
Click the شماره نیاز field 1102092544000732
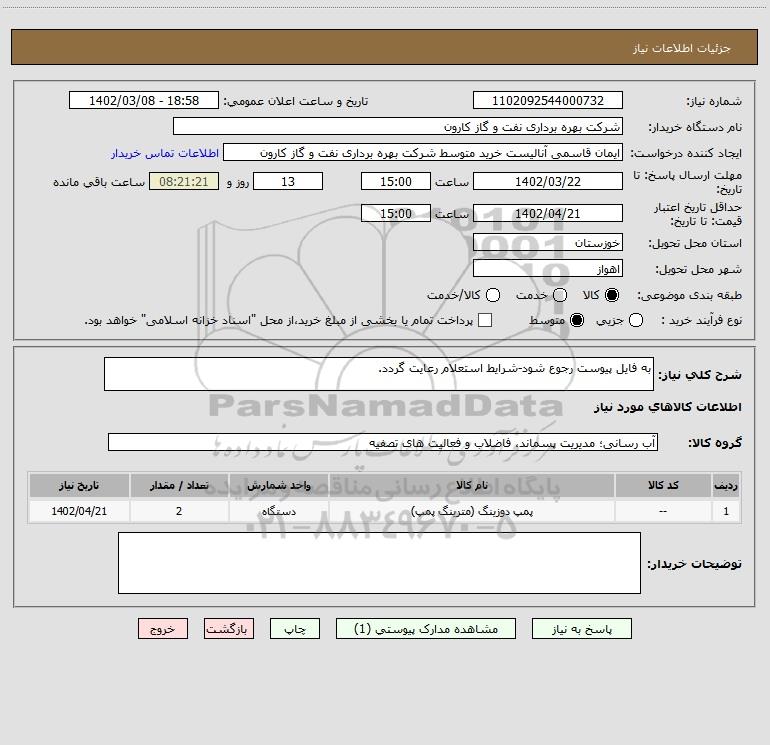point(548,100)
